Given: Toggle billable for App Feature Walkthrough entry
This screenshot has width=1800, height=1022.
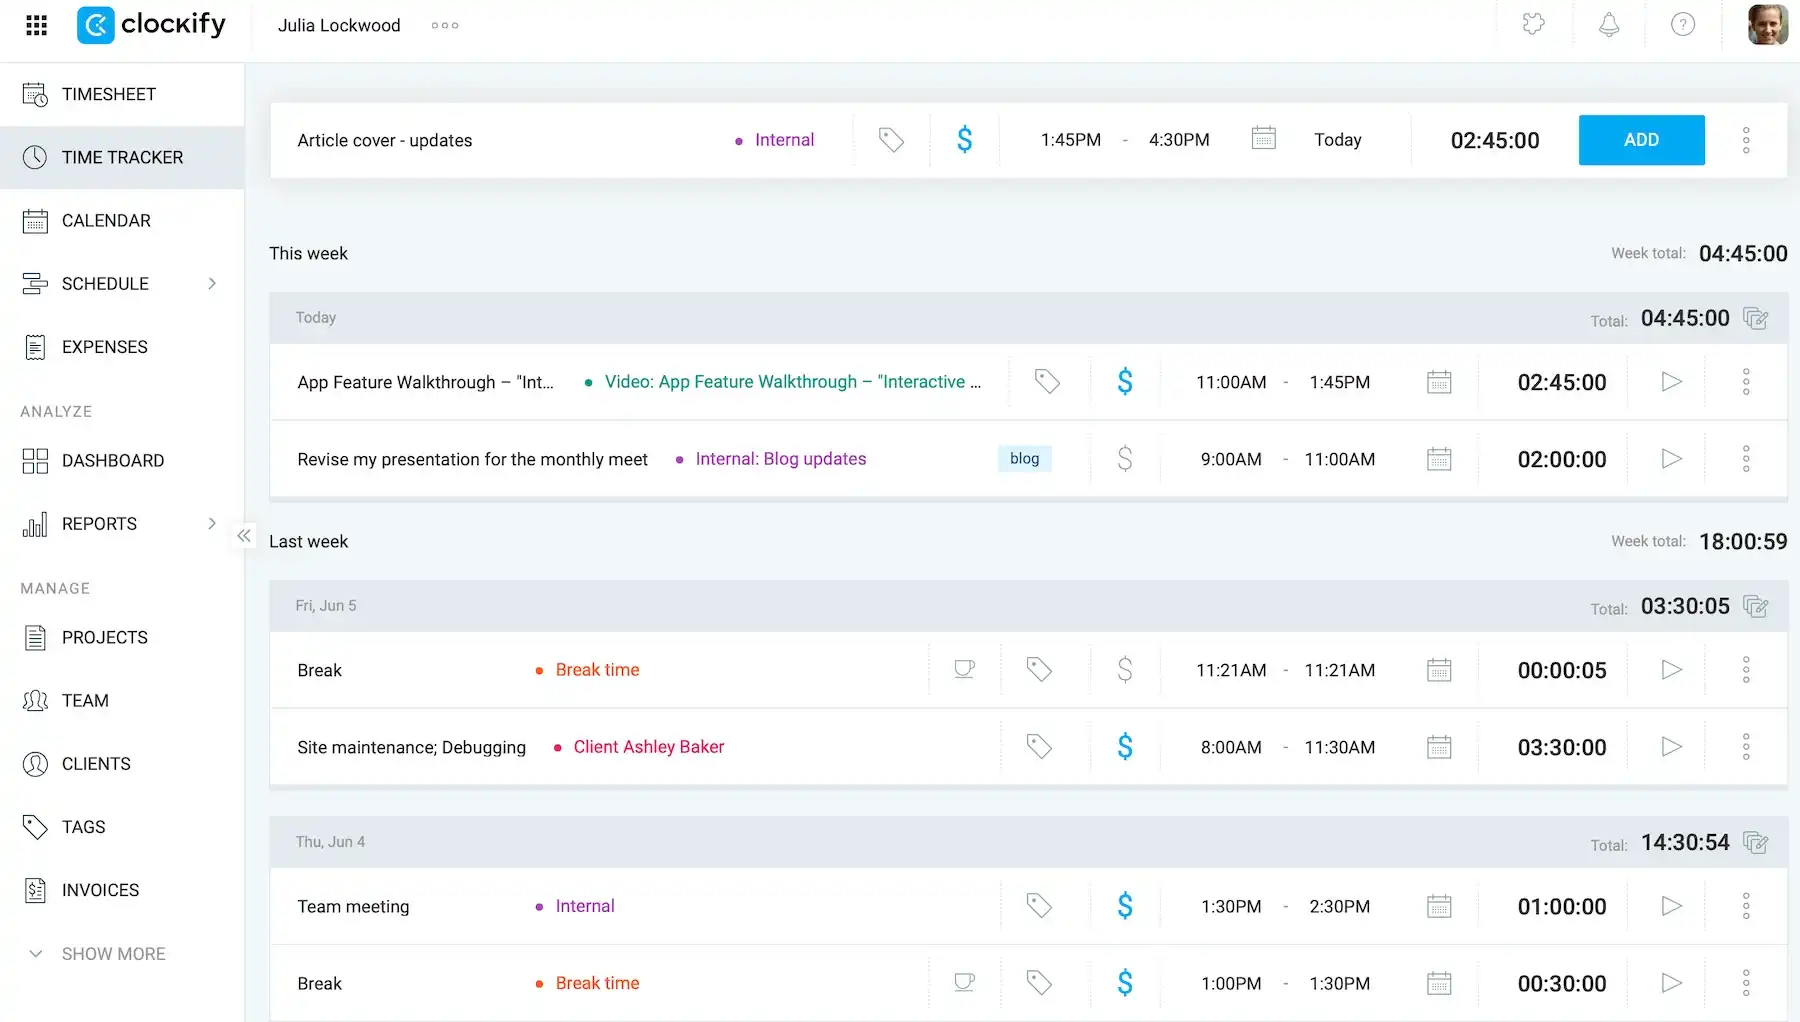Looking at the screenshot, I should pyautogui.click(x=1125, y=381).
